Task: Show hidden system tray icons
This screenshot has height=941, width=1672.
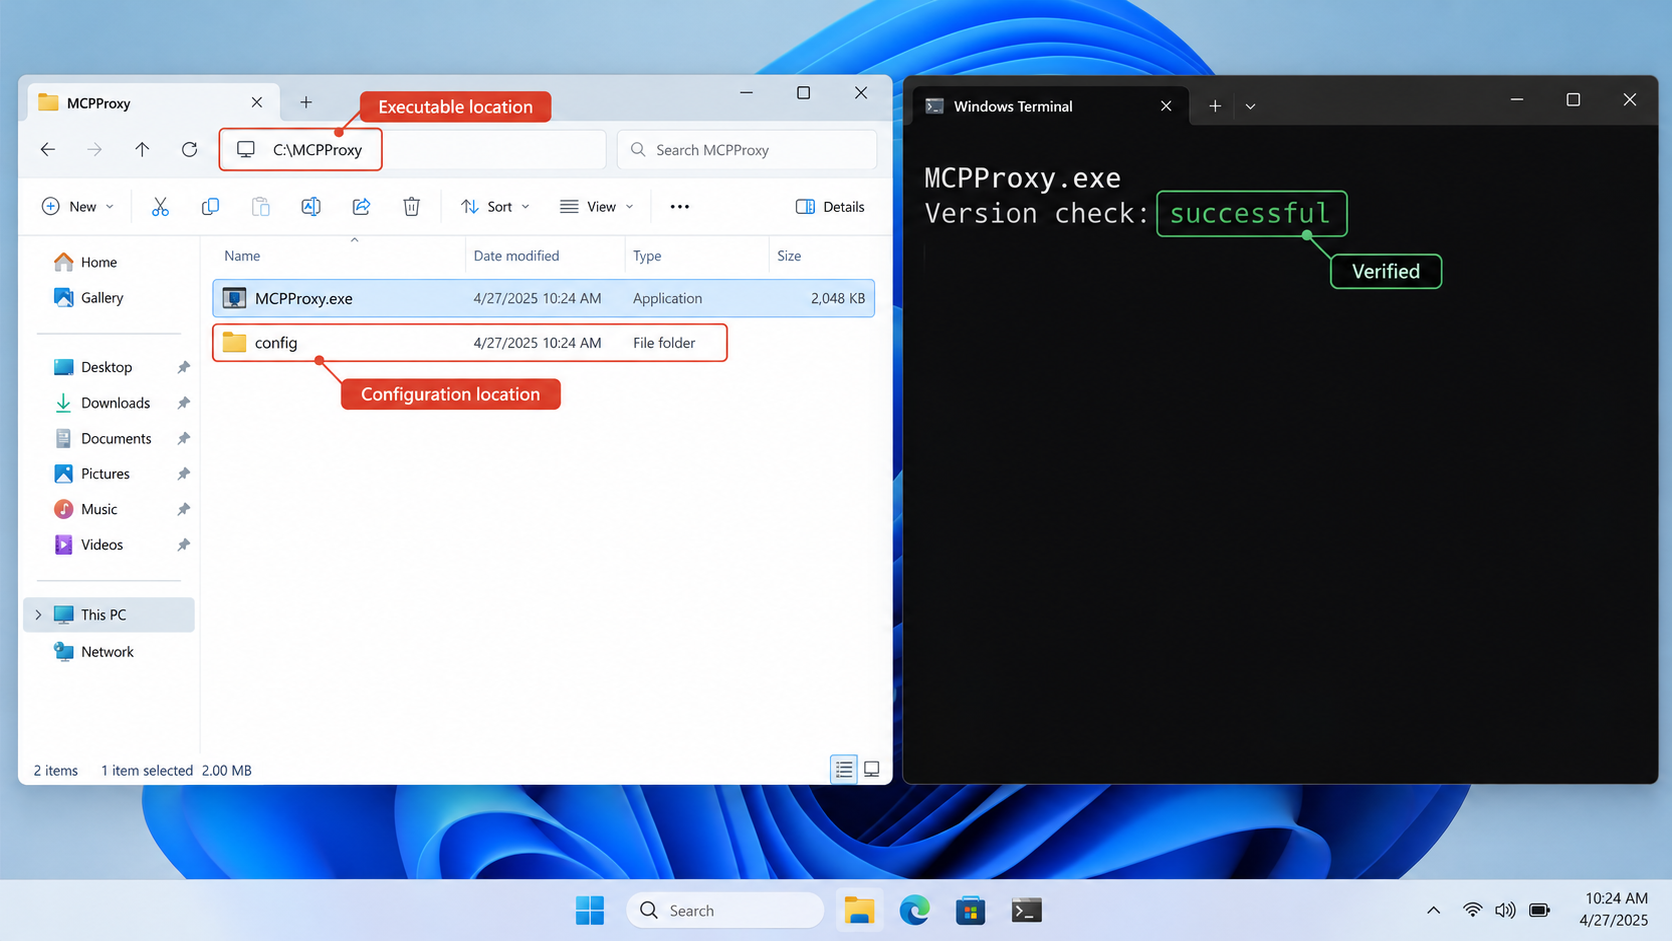Action: point(1433,910)
